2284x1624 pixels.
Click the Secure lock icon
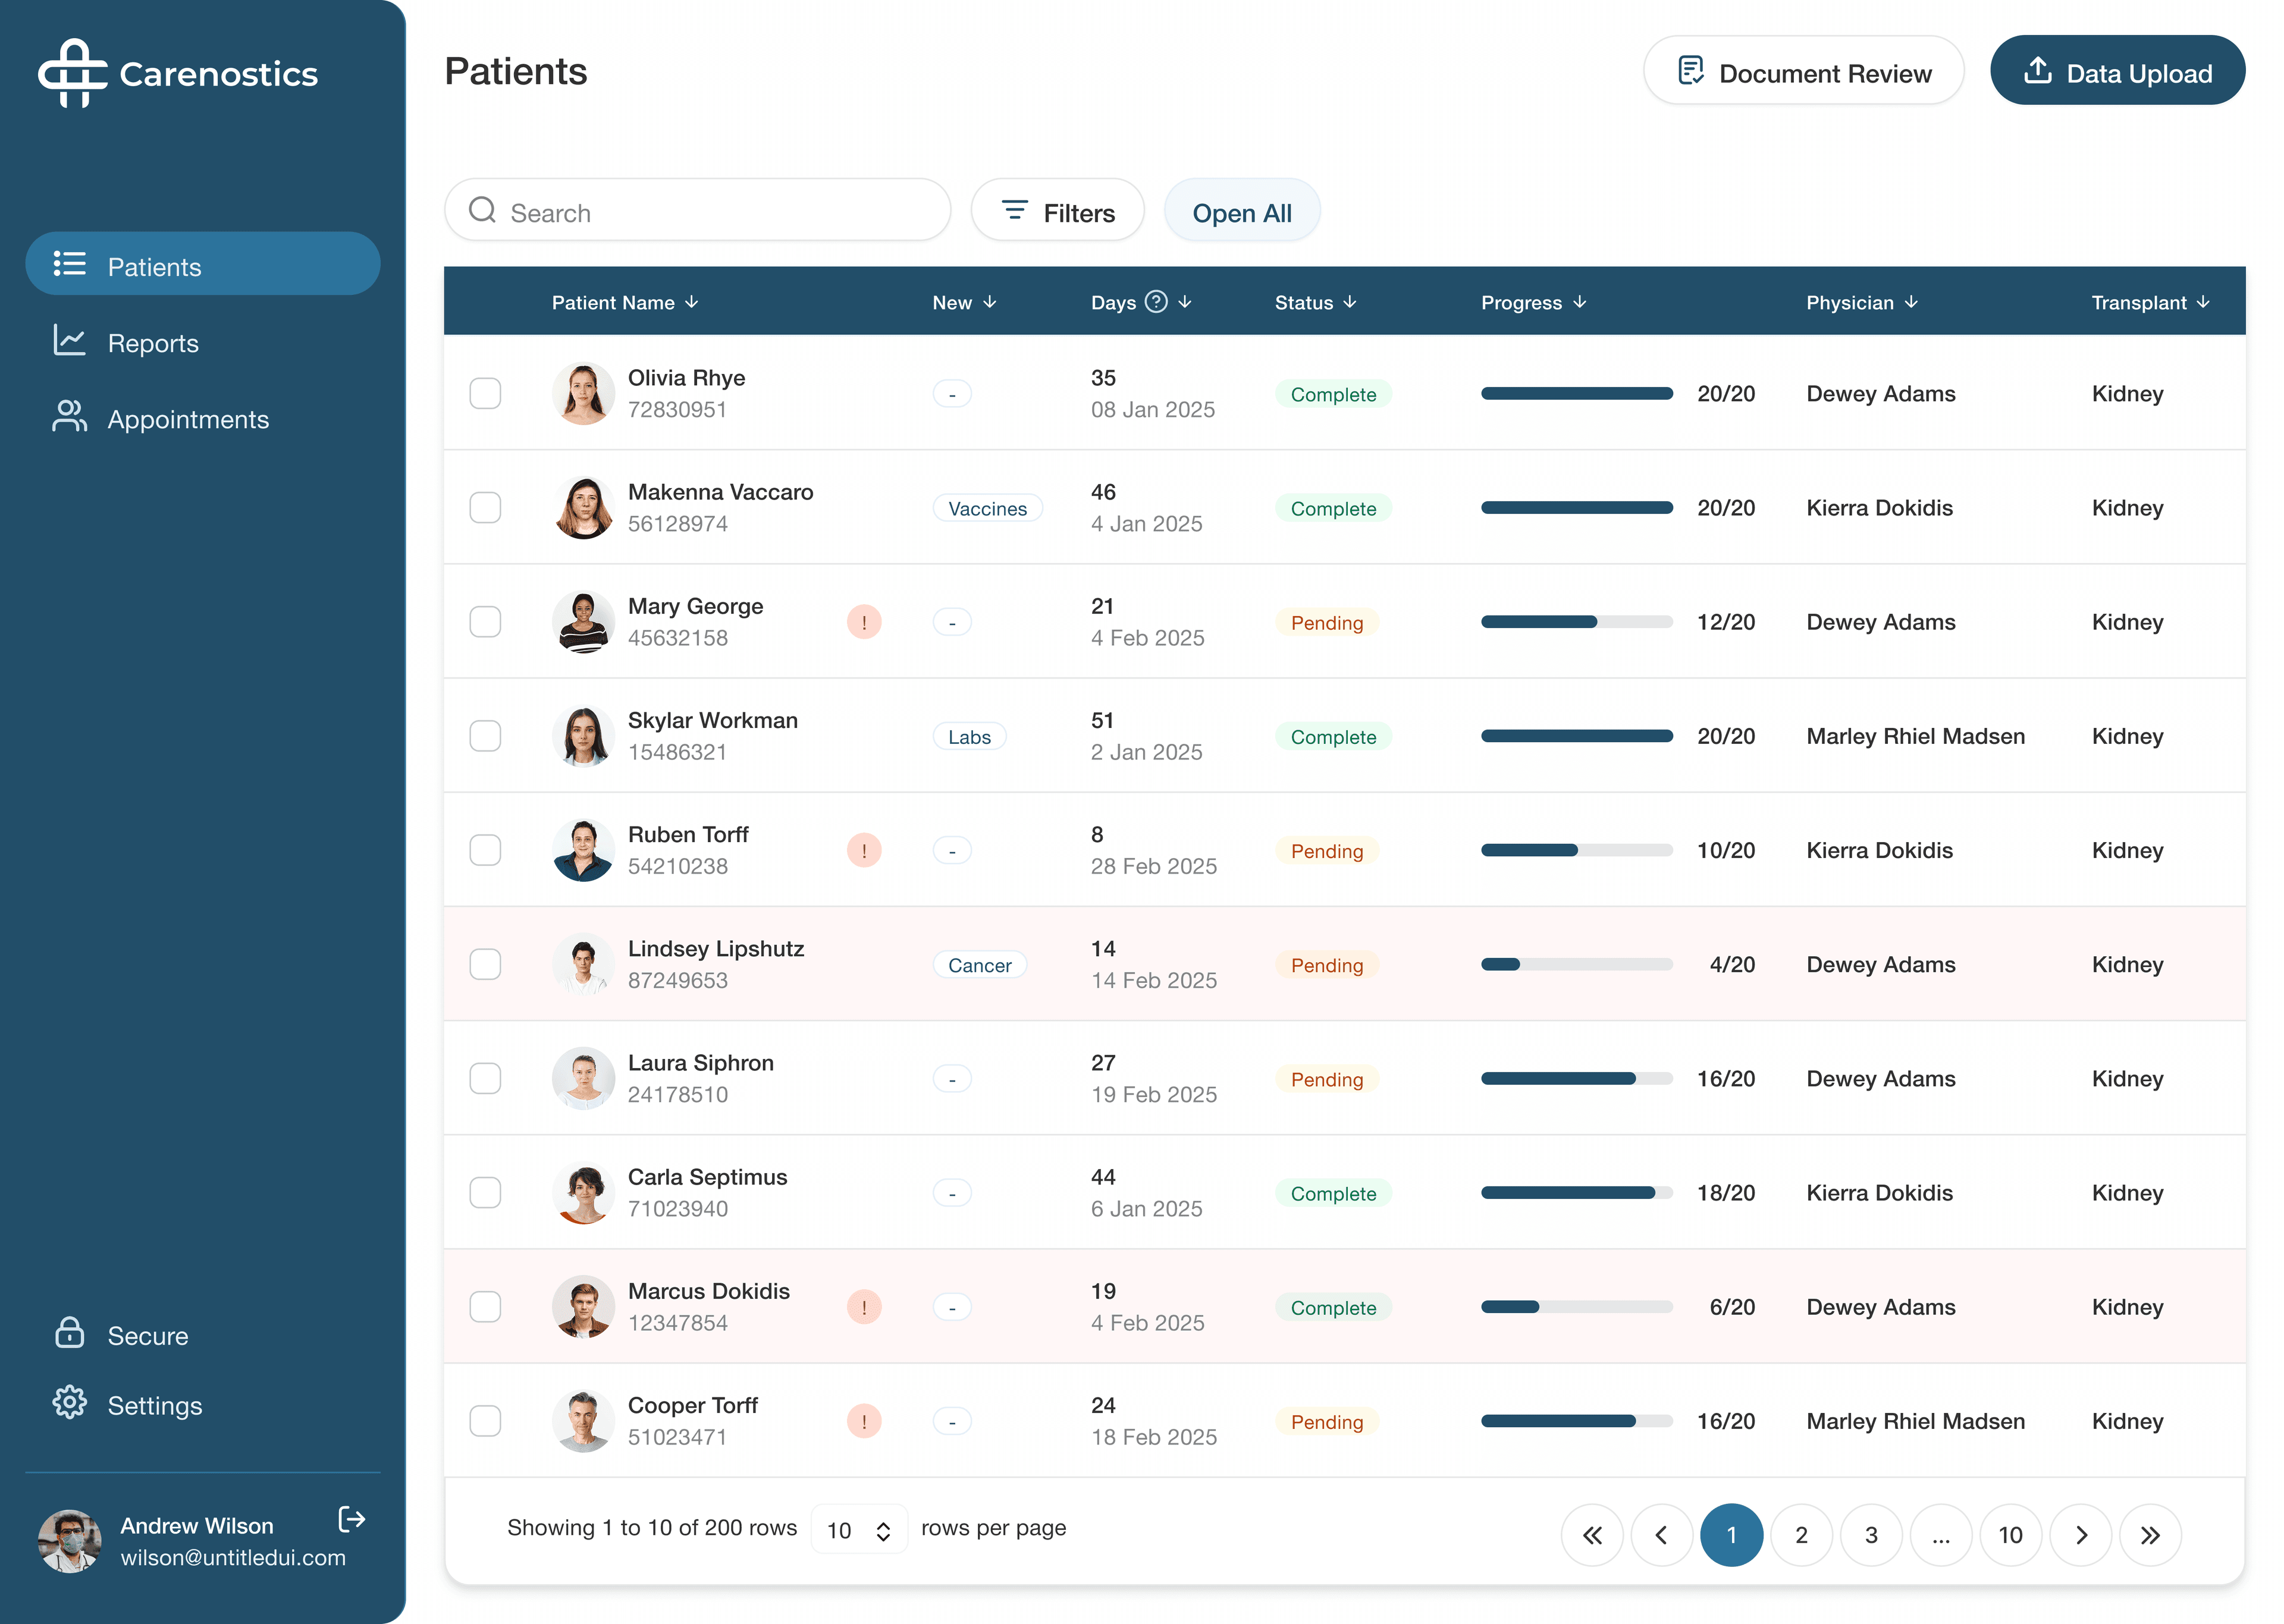click(x=70, y=1334)
